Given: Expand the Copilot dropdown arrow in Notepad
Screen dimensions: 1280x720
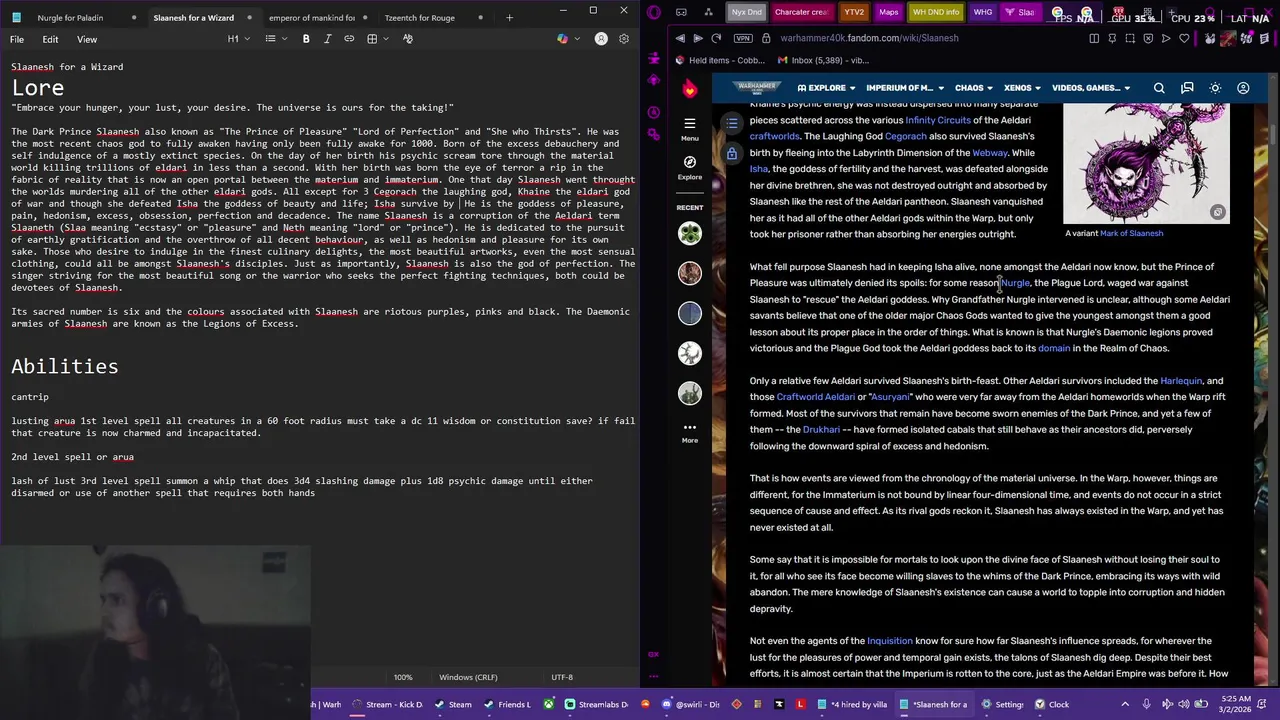Looking at the screenshot, I should pyautogui.click(x=577, y=39).
